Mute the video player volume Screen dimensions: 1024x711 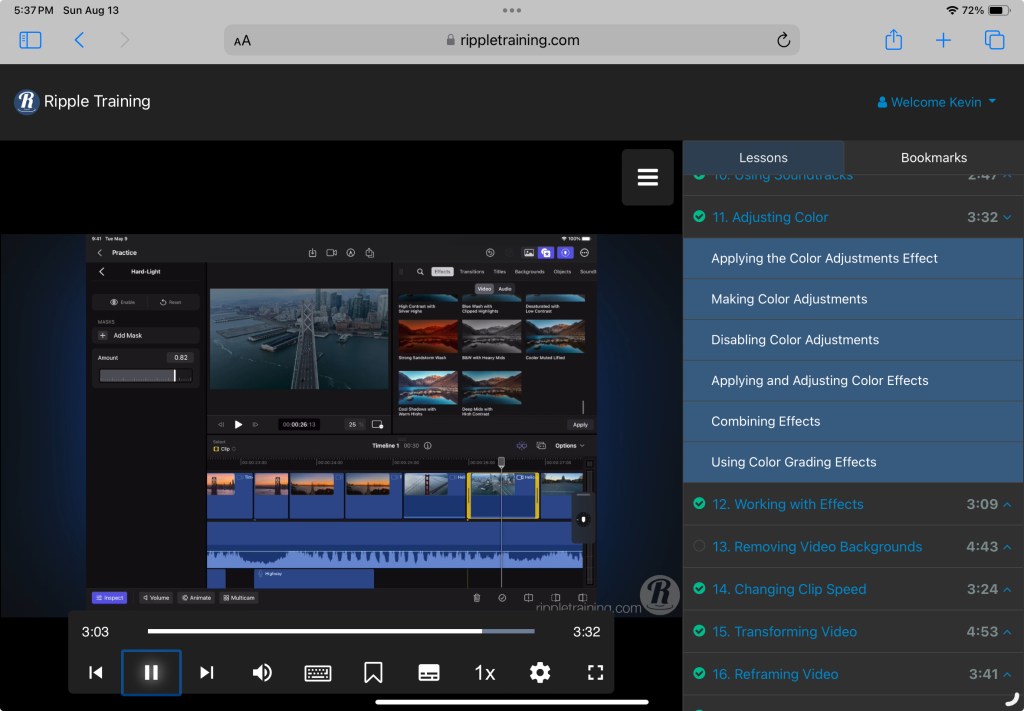coord(262,672)
